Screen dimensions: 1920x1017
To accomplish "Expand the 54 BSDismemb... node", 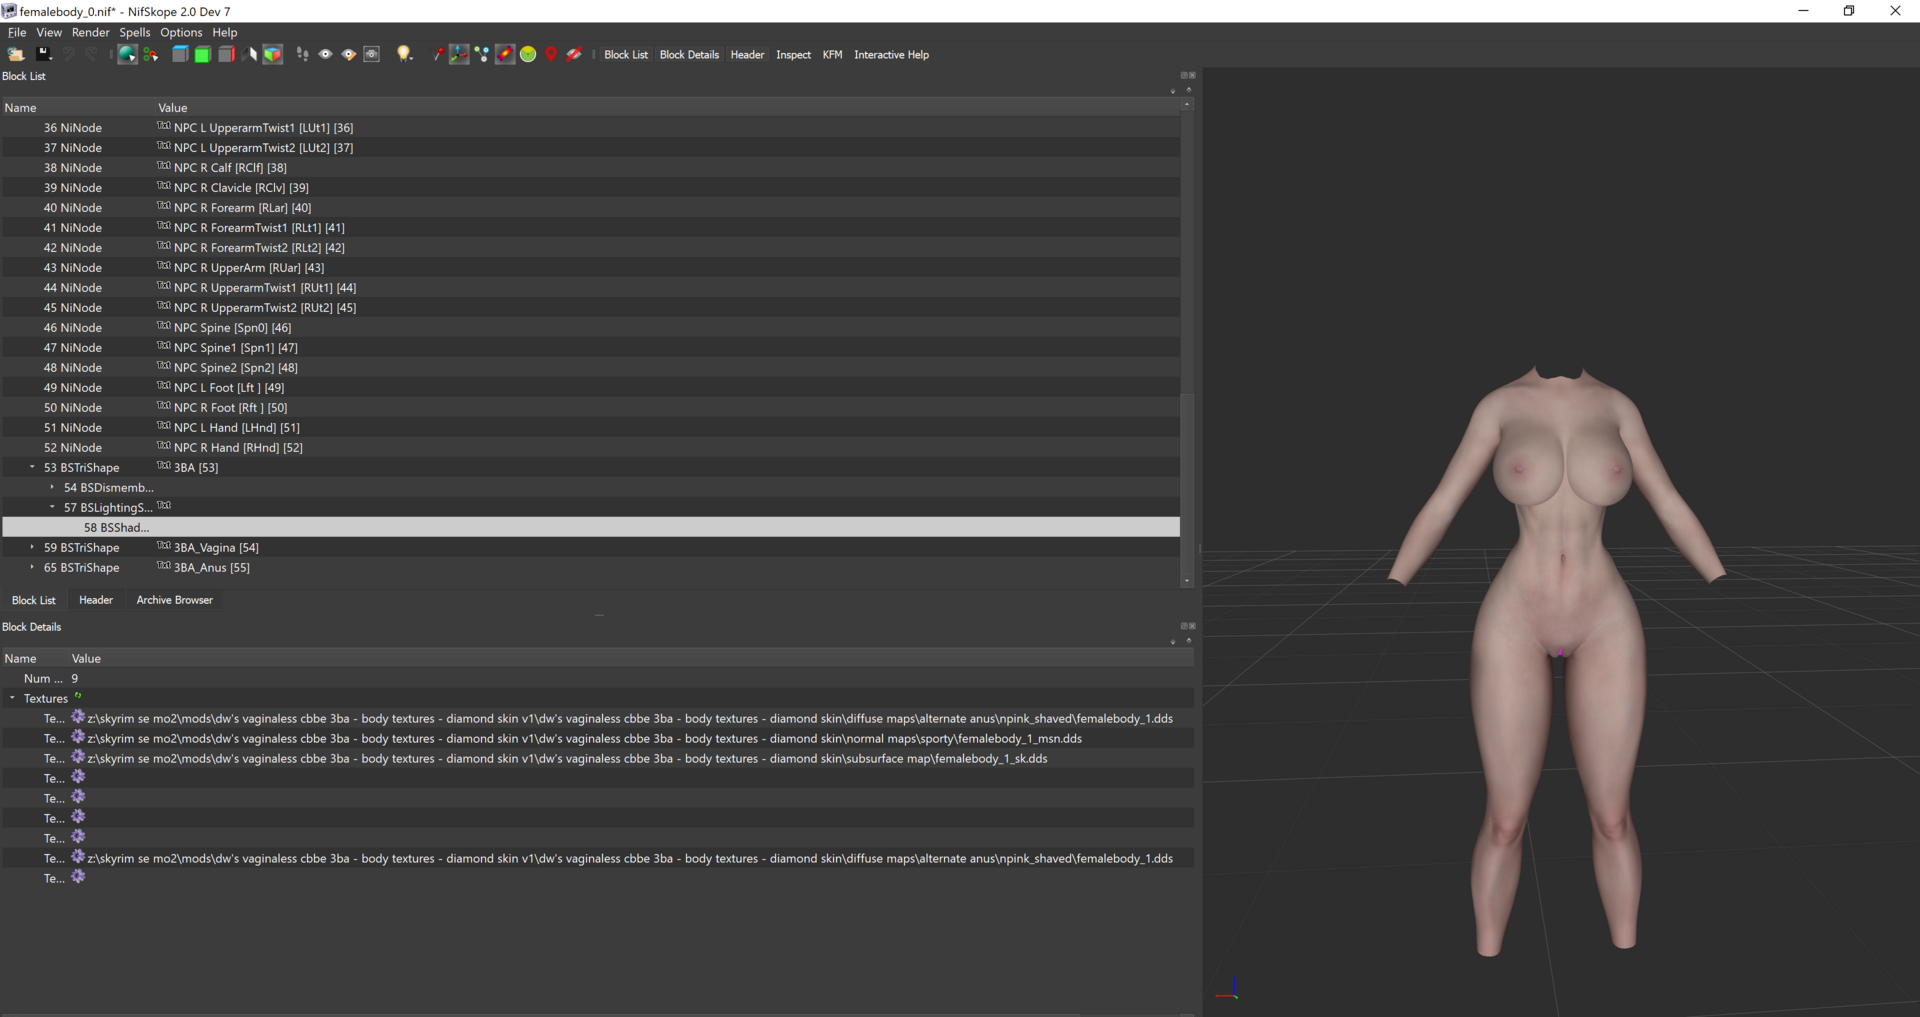I will click(52, 487).
